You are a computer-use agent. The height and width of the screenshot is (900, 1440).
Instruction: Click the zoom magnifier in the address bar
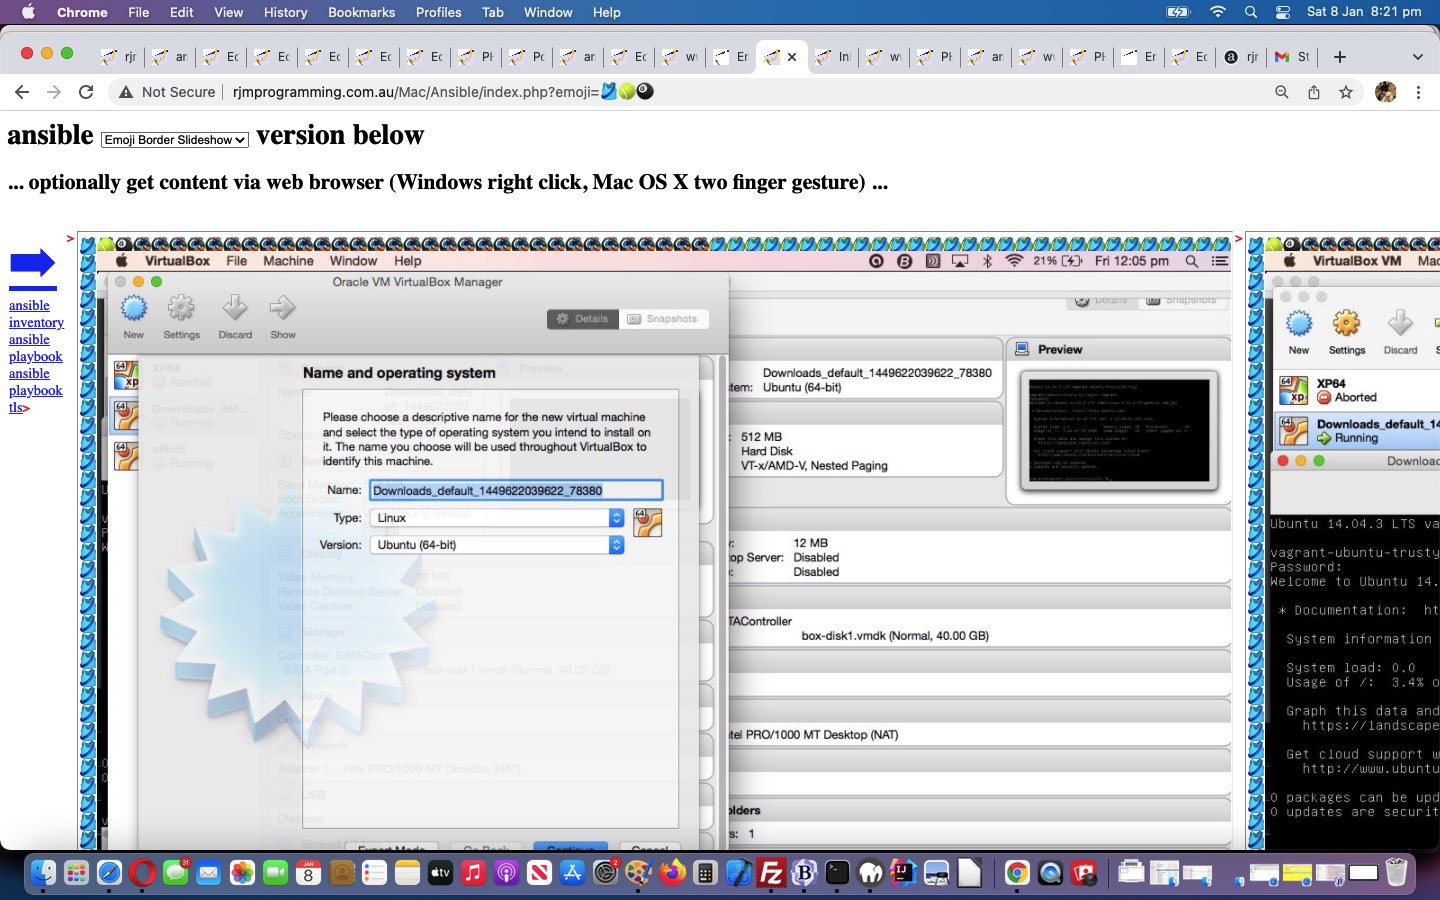pyautogui.click(x=1281, y=92)
